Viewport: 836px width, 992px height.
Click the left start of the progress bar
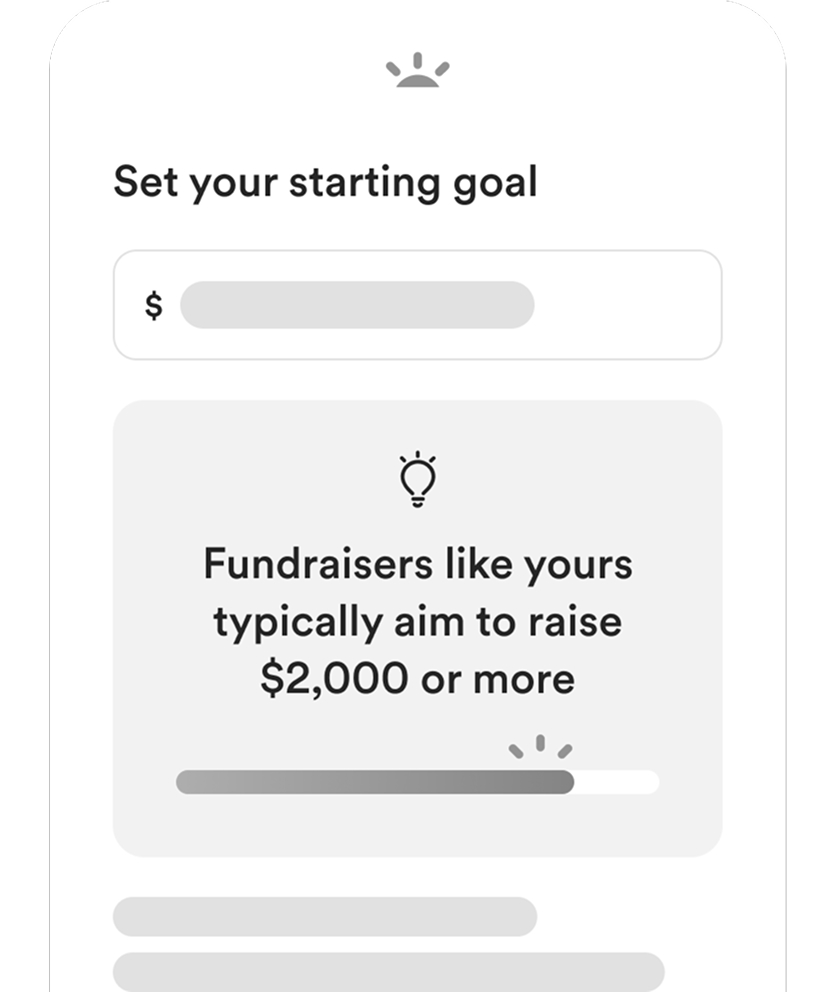coord(186,782)
